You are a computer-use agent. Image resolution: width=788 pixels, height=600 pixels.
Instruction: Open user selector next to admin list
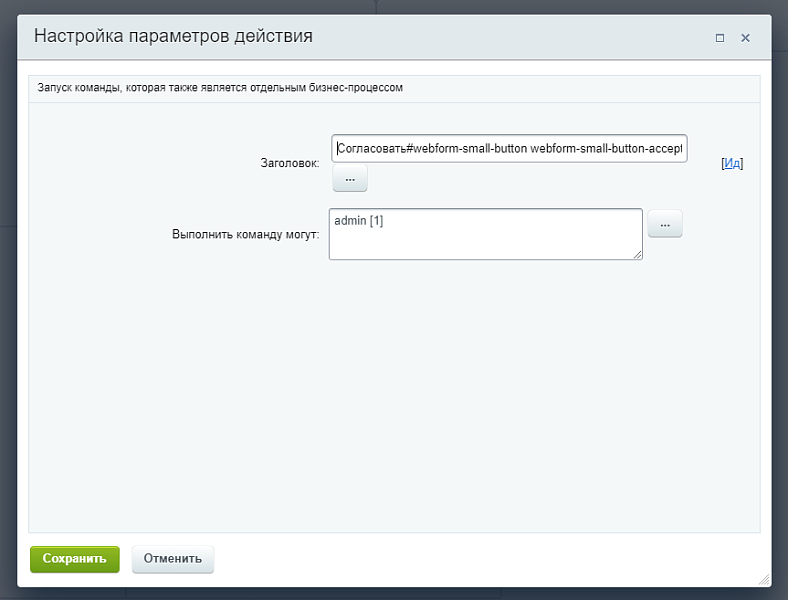(x=665, y=224)
